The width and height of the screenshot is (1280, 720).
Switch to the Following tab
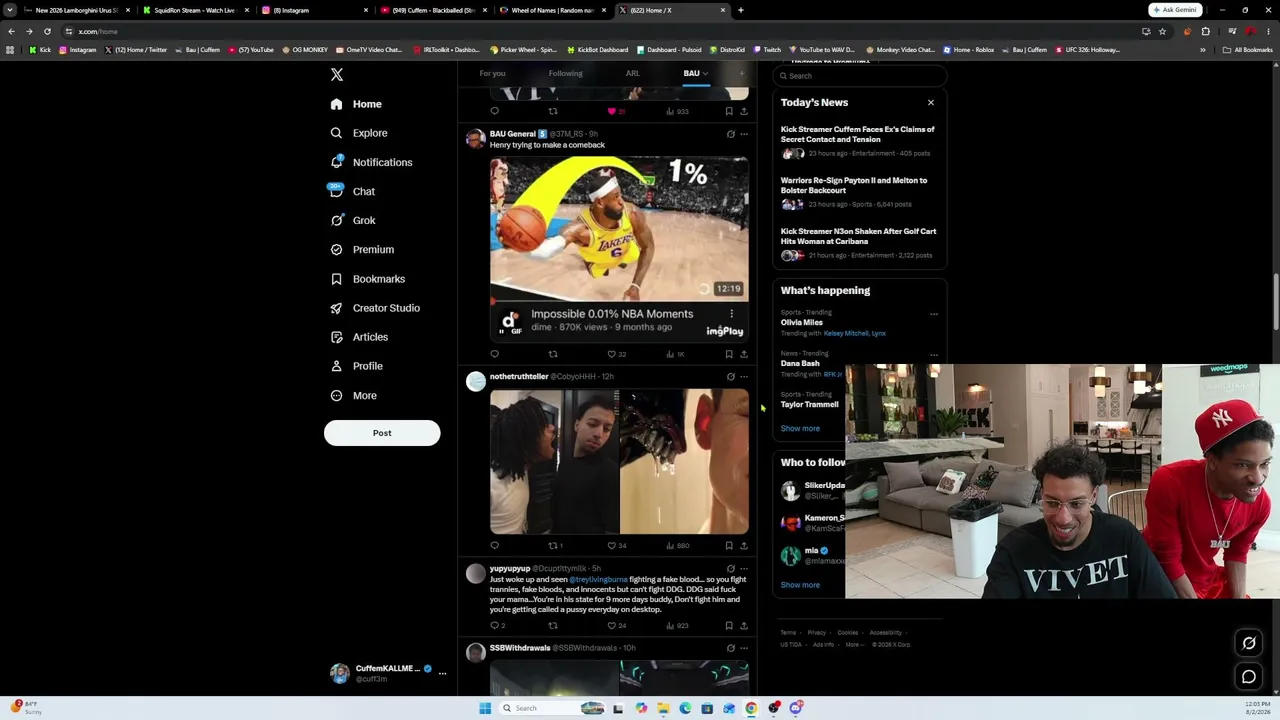(565, 73)
